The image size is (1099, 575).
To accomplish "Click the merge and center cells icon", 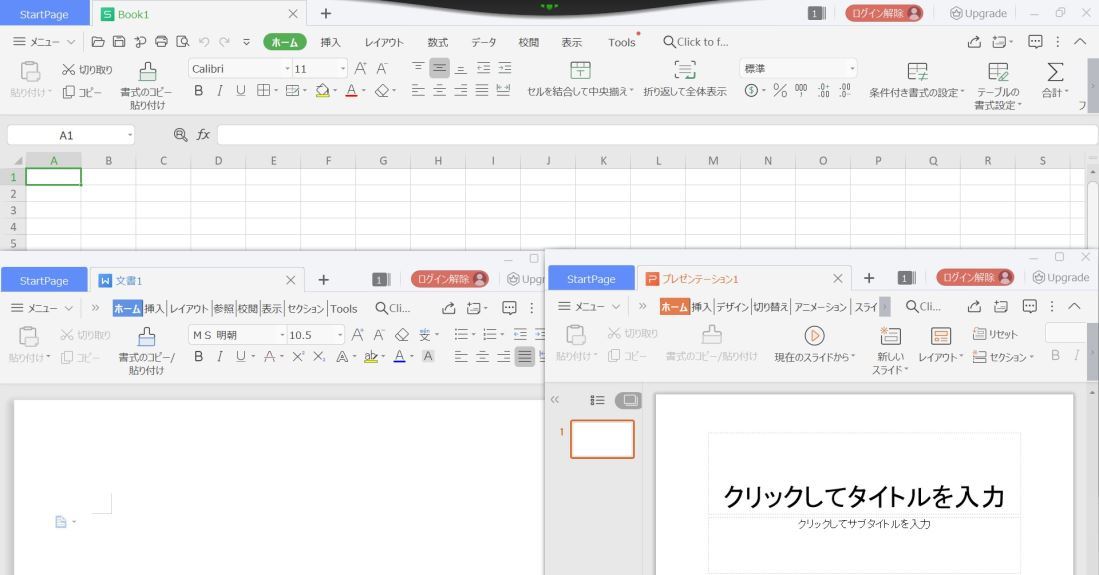I will pos(580,70).
